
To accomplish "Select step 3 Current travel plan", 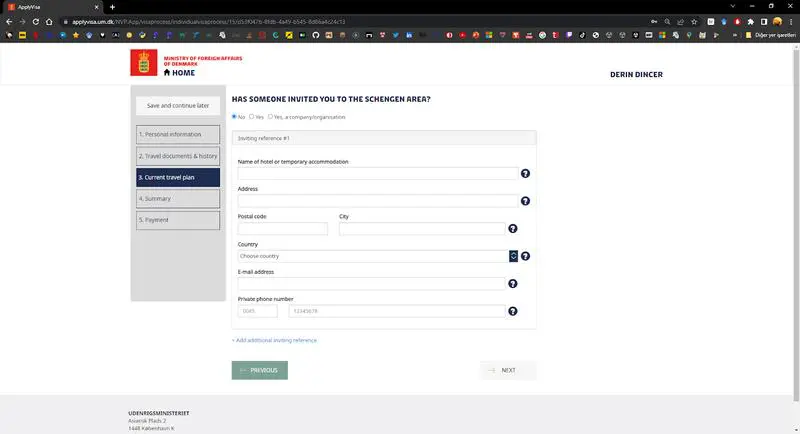I will [x=178, y=177].
